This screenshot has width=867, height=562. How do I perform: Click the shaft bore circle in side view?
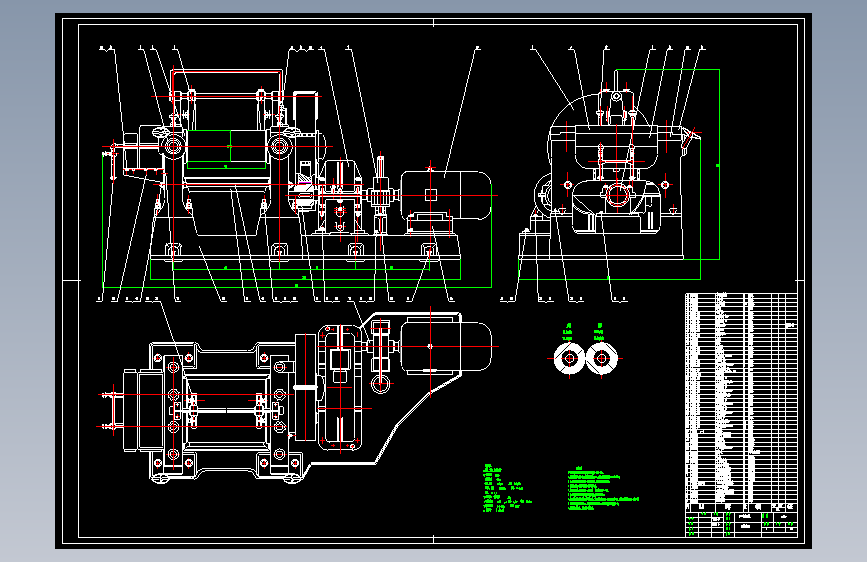click(616, 195)
